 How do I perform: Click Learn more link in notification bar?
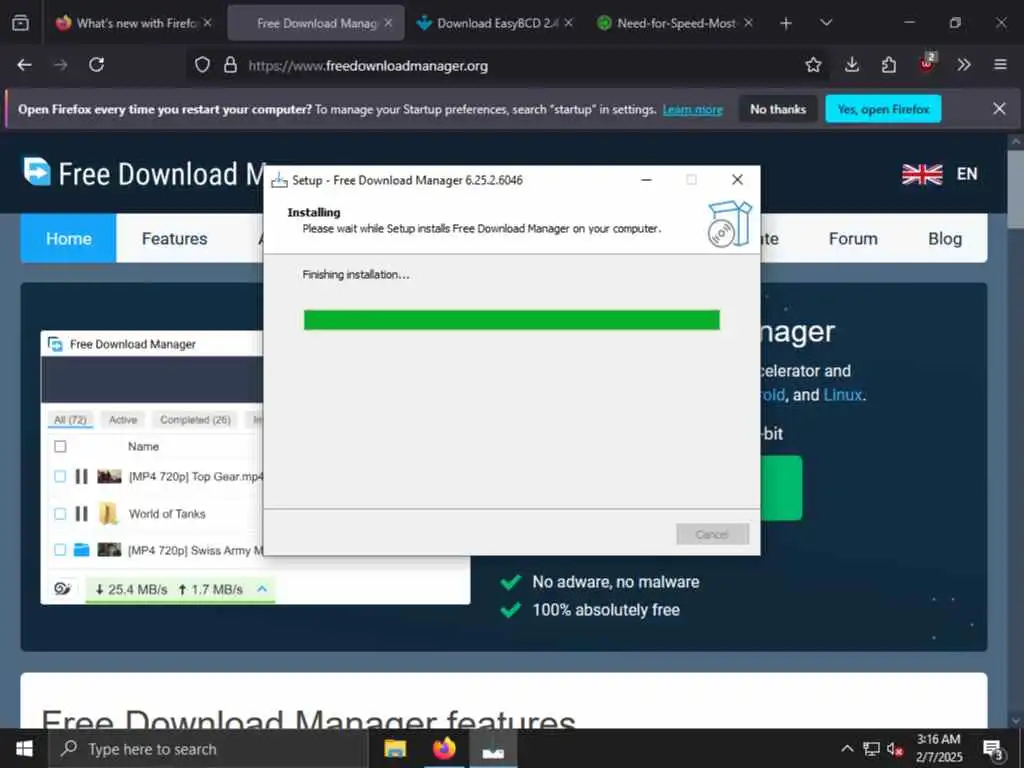[692, 110]
